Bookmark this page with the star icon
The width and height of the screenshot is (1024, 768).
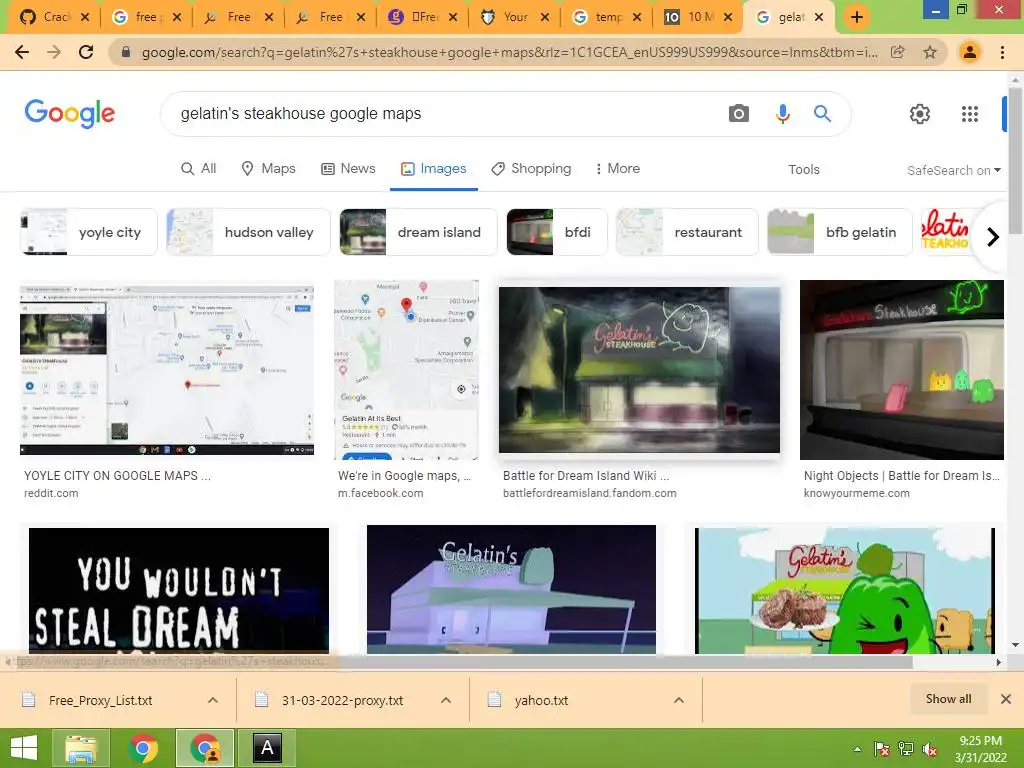(x=930, y=52)
